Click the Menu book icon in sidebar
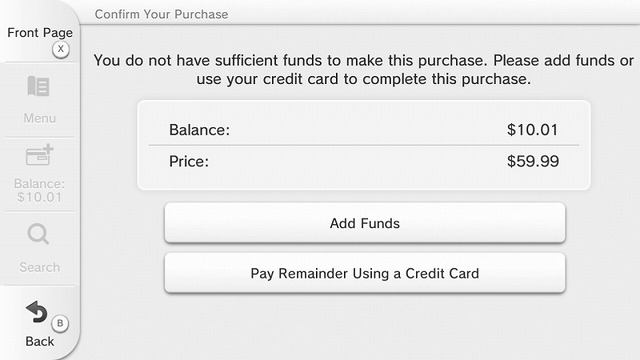The height and width of the screenshot is (360, 640). tap(39, 86)
